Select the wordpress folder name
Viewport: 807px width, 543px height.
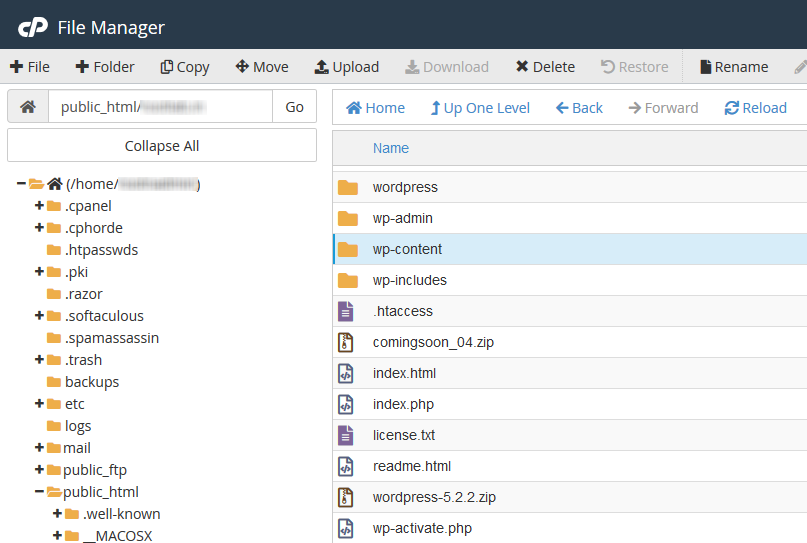405,187
